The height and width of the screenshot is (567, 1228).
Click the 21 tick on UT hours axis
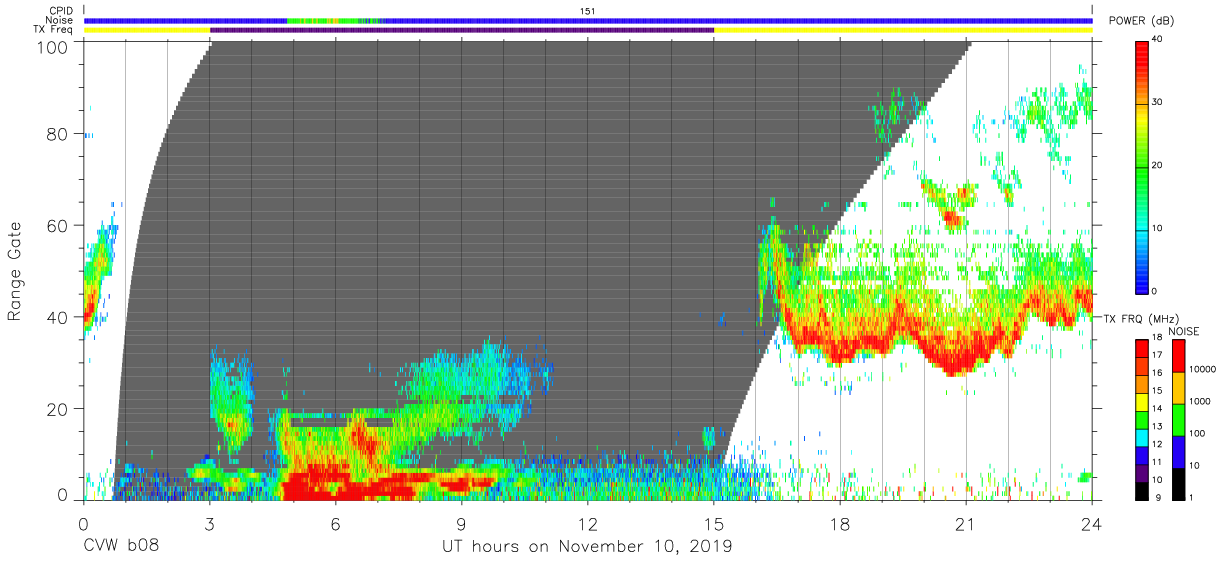point(965,524)
